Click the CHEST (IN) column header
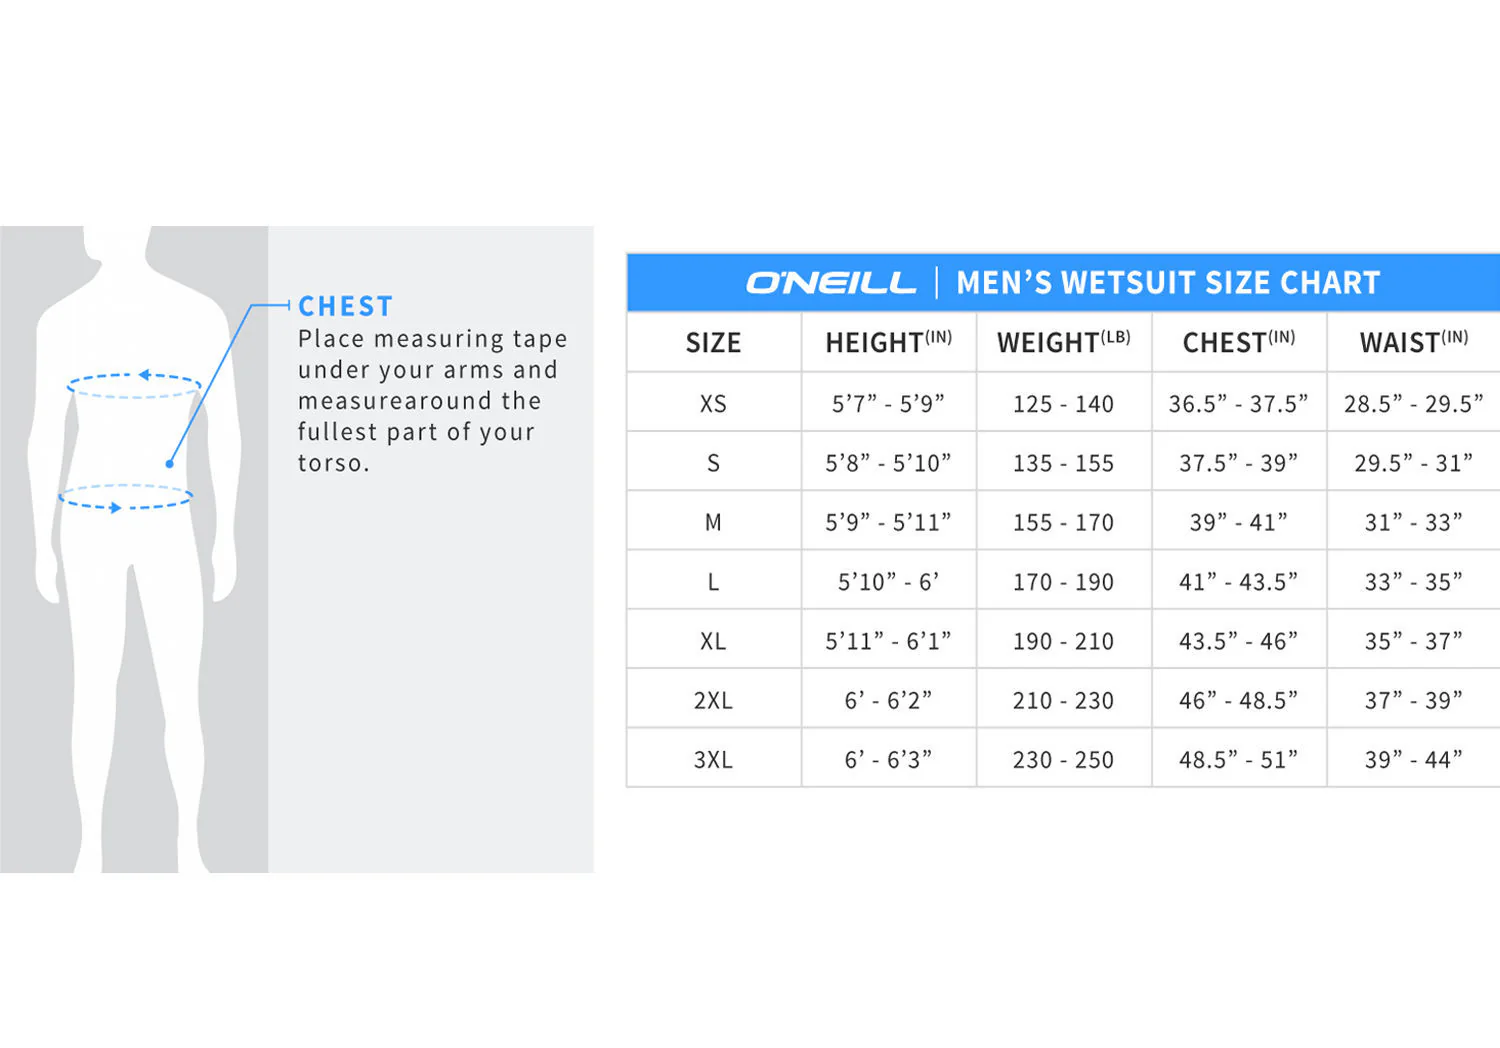 pyautogui.click(x=1239, y=342)
